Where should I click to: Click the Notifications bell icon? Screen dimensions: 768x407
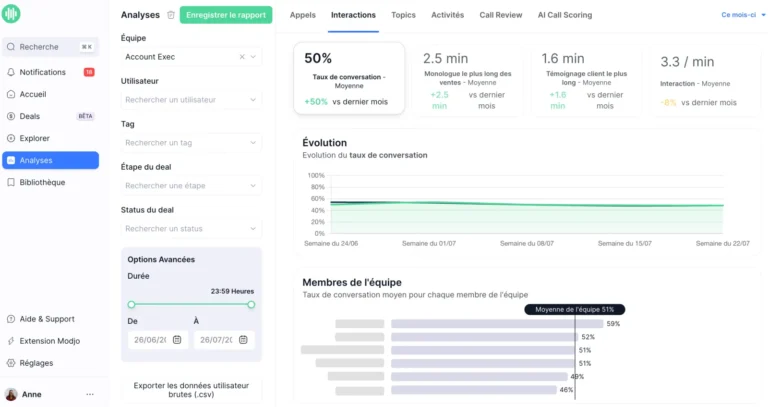[11, 72]
